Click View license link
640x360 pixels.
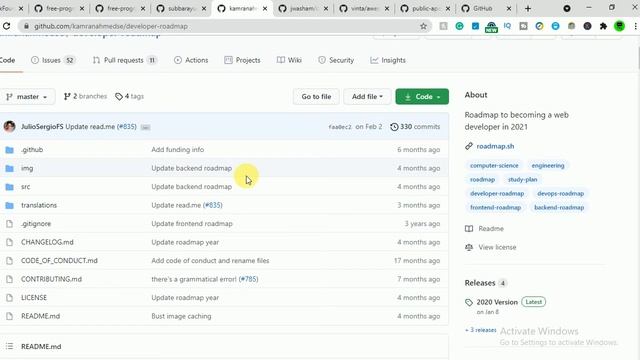pyautogui.click(x=497, y=247)
